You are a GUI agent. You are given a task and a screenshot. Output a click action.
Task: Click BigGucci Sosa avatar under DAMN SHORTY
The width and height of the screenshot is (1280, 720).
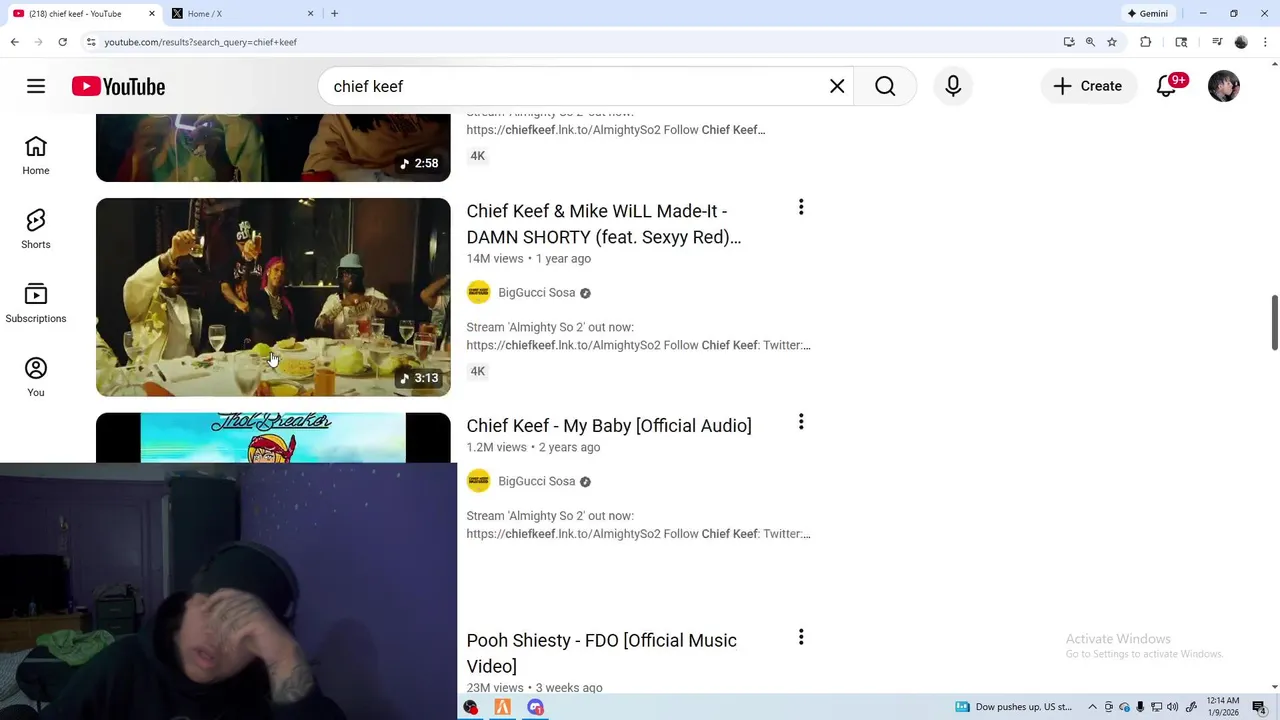point(478,292)
